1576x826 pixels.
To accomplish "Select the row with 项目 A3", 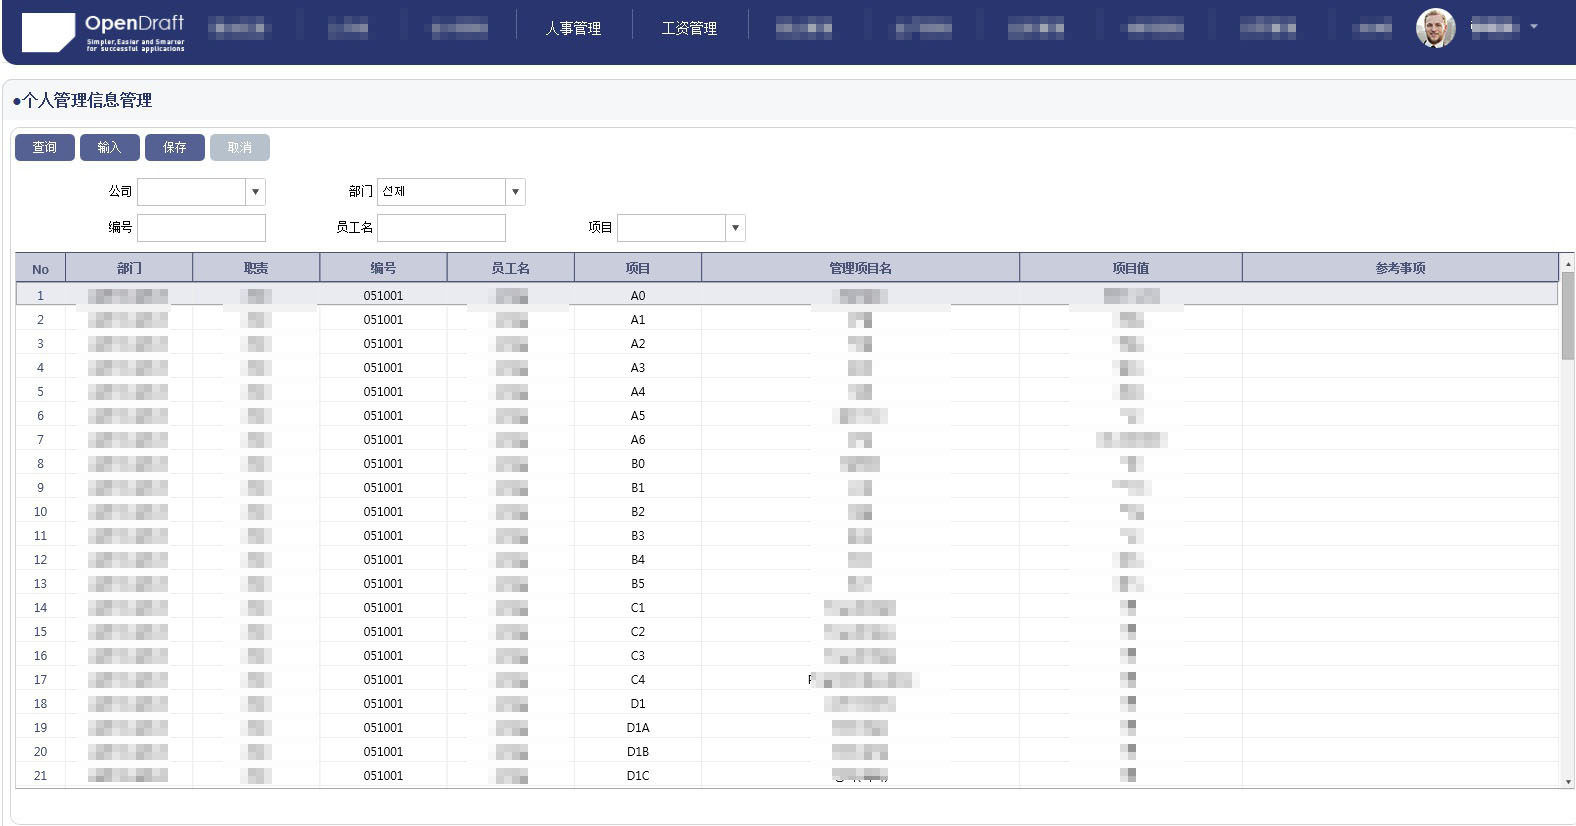I will (637, 368).
